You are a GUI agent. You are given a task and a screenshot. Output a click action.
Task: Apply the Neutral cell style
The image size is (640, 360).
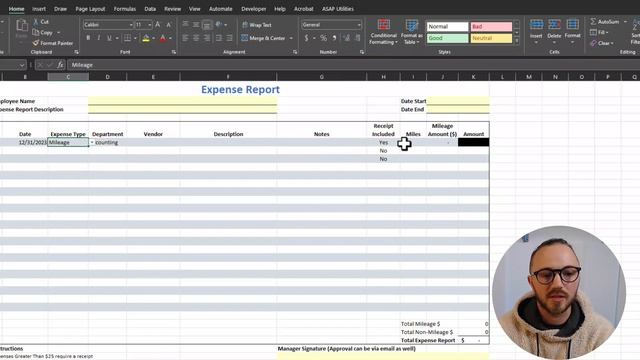[x=491, y=38]
